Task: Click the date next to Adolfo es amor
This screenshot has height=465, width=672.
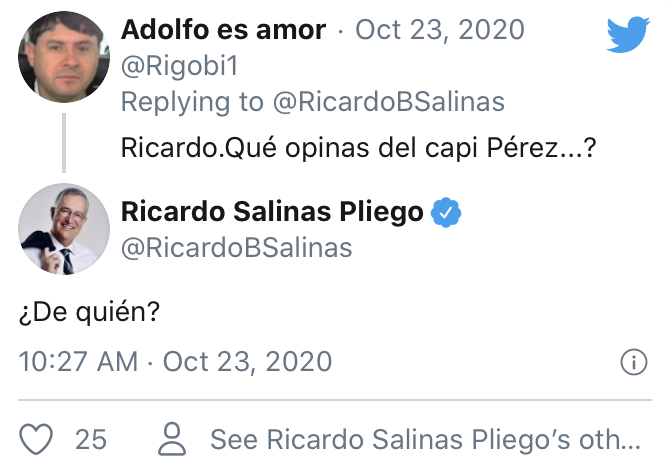Action: pos(440,30)
